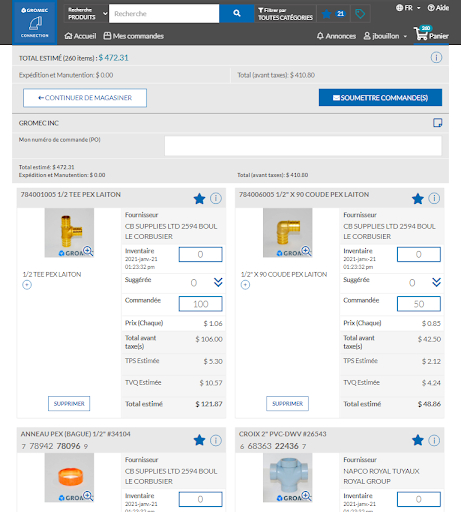
Task: Open favorites star showing 21
Action: pos(333,14)
